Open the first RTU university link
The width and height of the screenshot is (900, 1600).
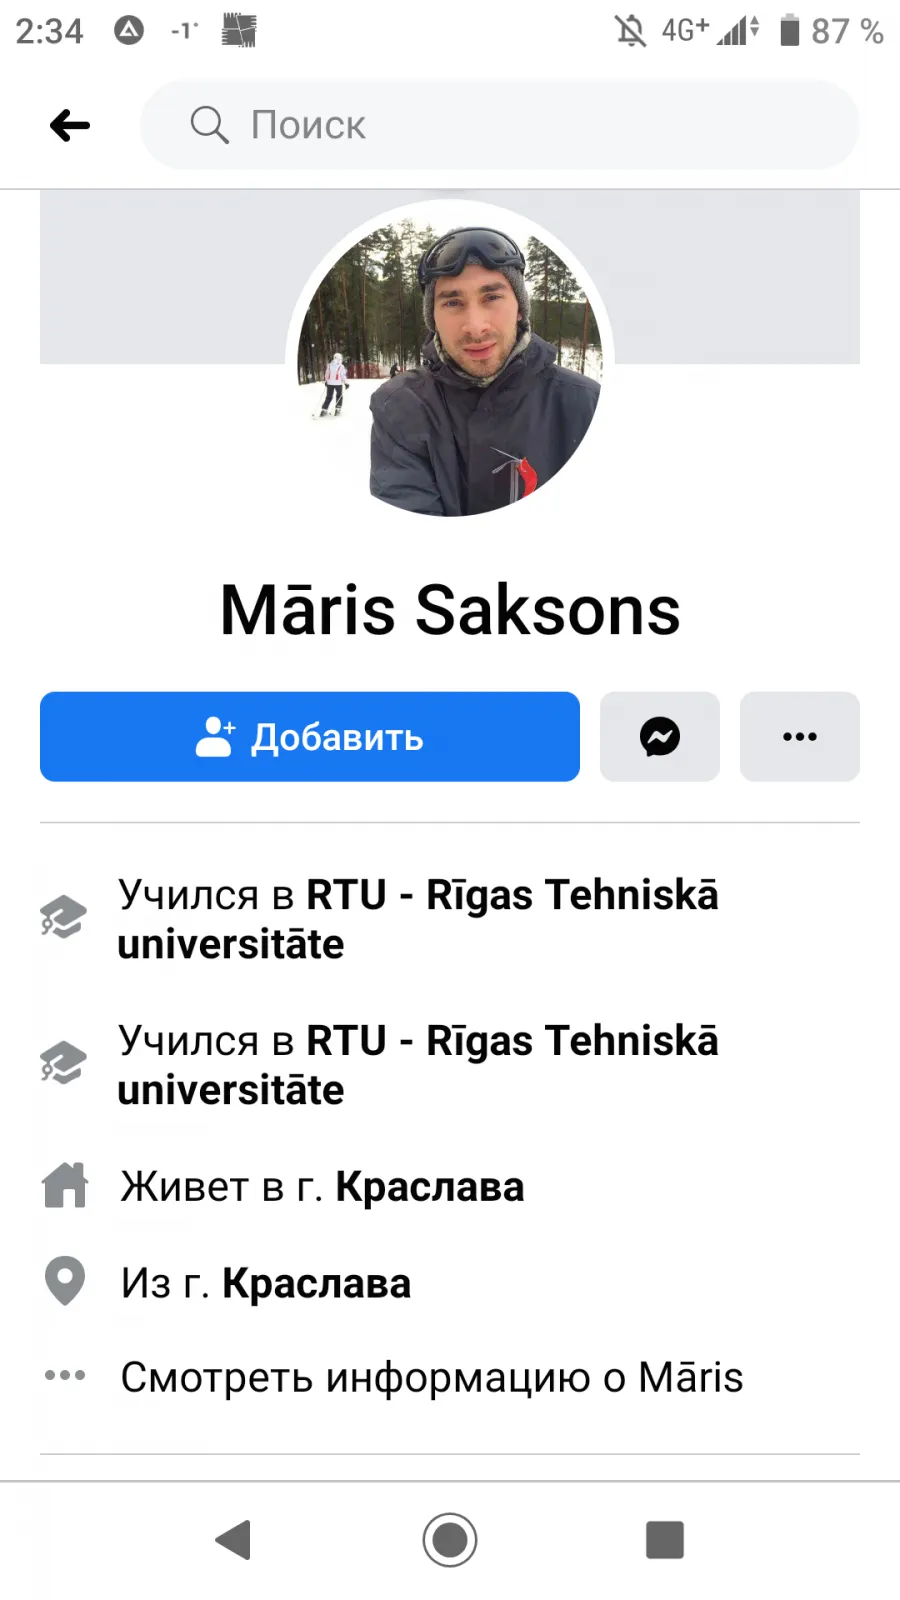[418, 919]
